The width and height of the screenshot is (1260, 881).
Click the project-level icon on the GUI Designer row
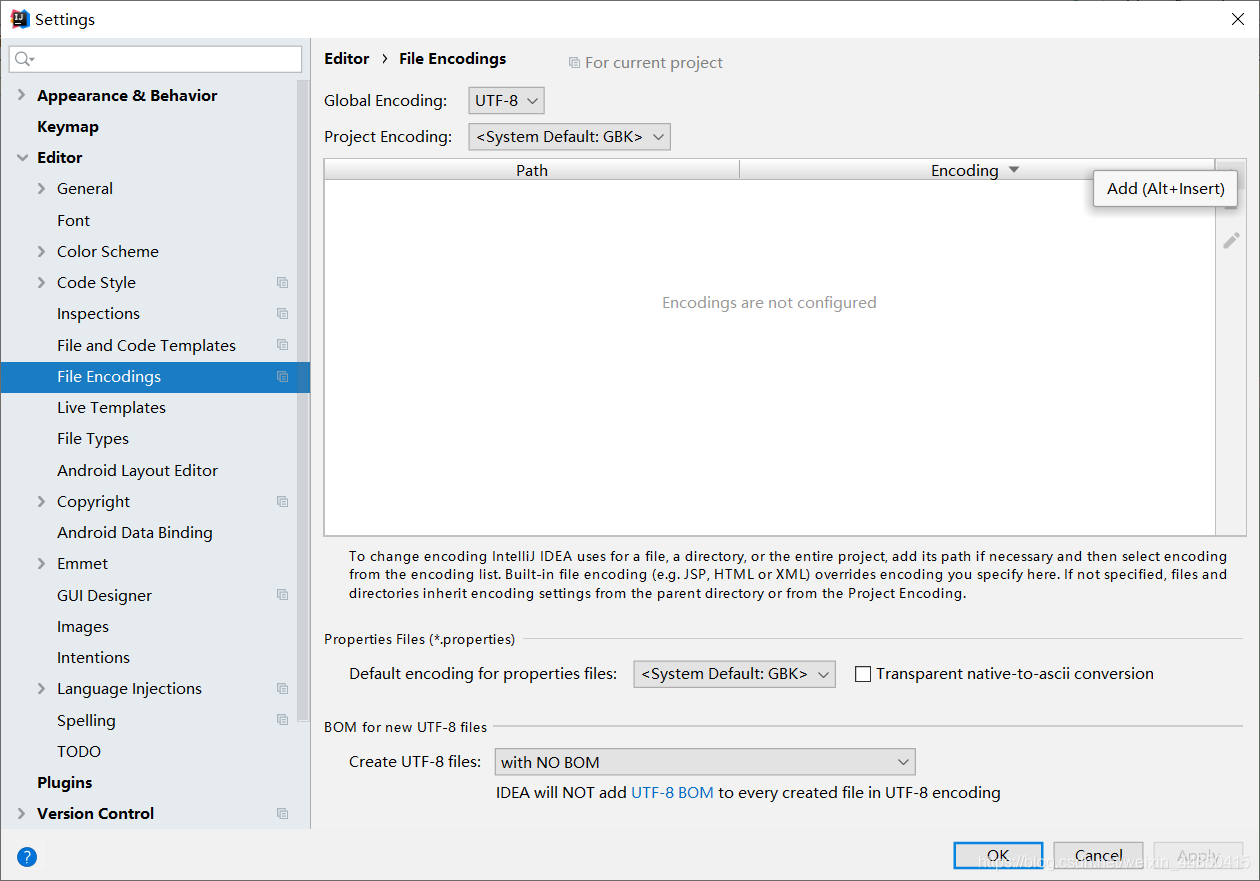pyautogui.click(x=282, y=595)
